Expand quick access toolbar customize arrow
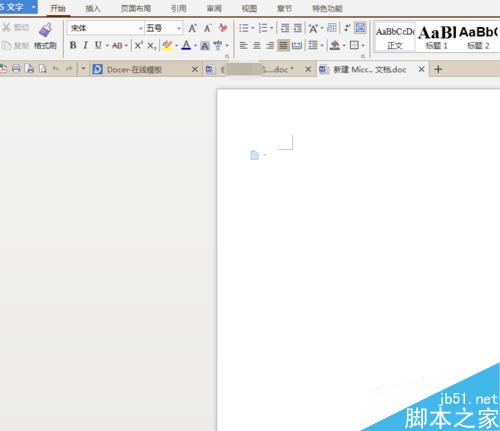 point(83,69)
